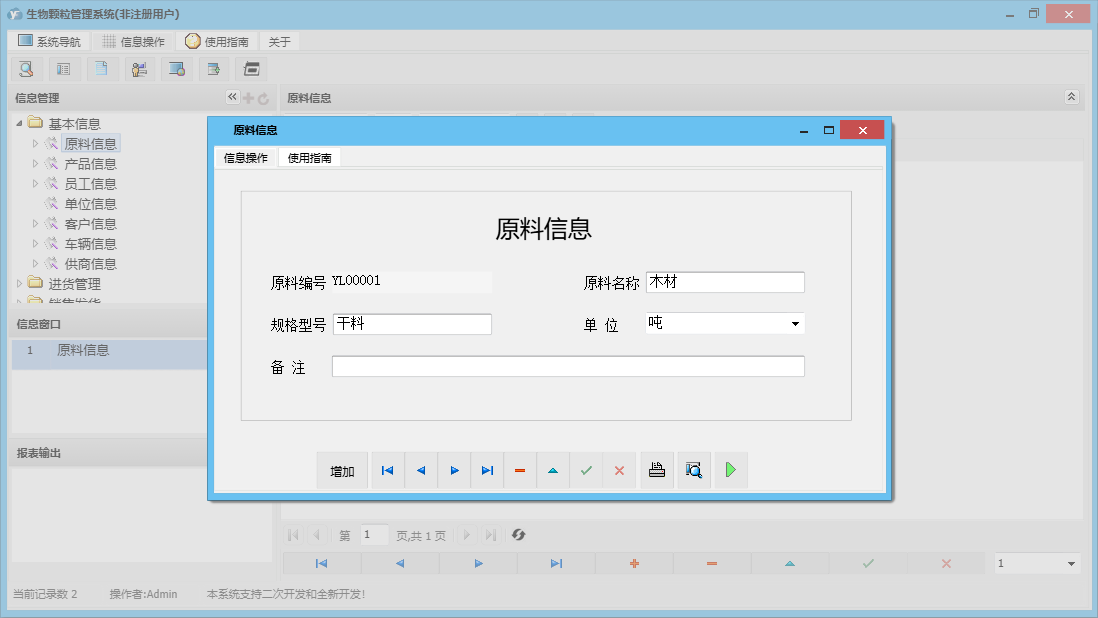Open the report list tool on toolbar

64,69
